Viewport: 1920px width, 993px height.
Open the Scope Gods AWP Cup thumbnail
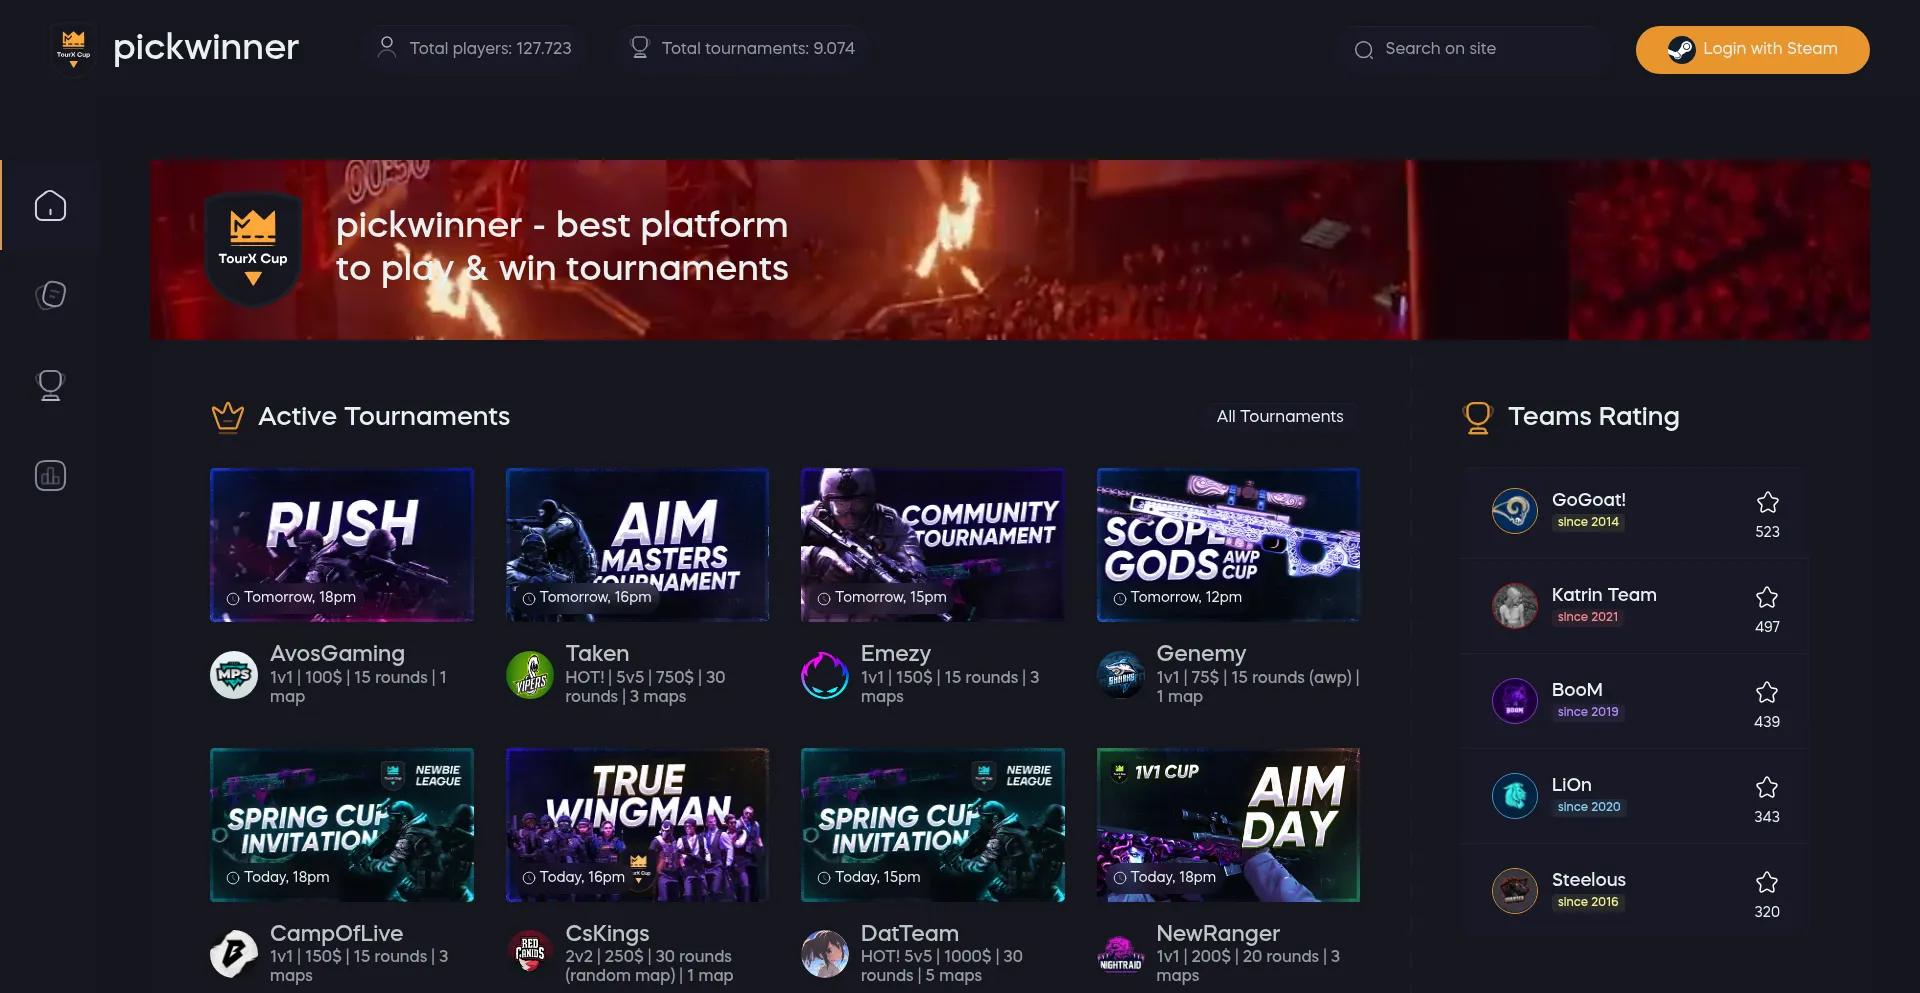(1228, 545)
